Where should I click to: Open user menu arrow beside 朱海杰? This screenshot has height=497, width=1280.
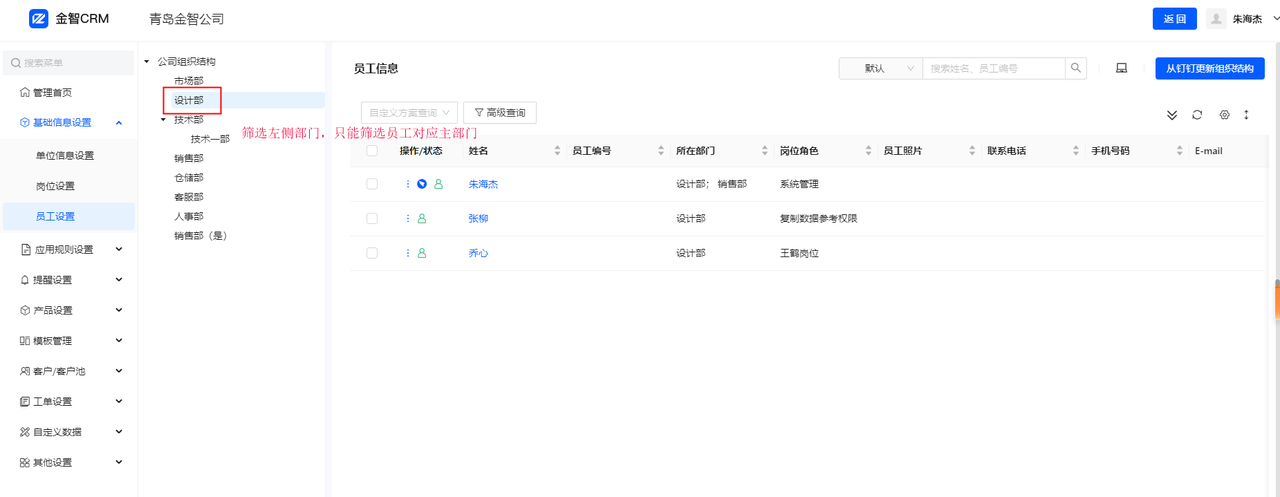(1275, 18)
